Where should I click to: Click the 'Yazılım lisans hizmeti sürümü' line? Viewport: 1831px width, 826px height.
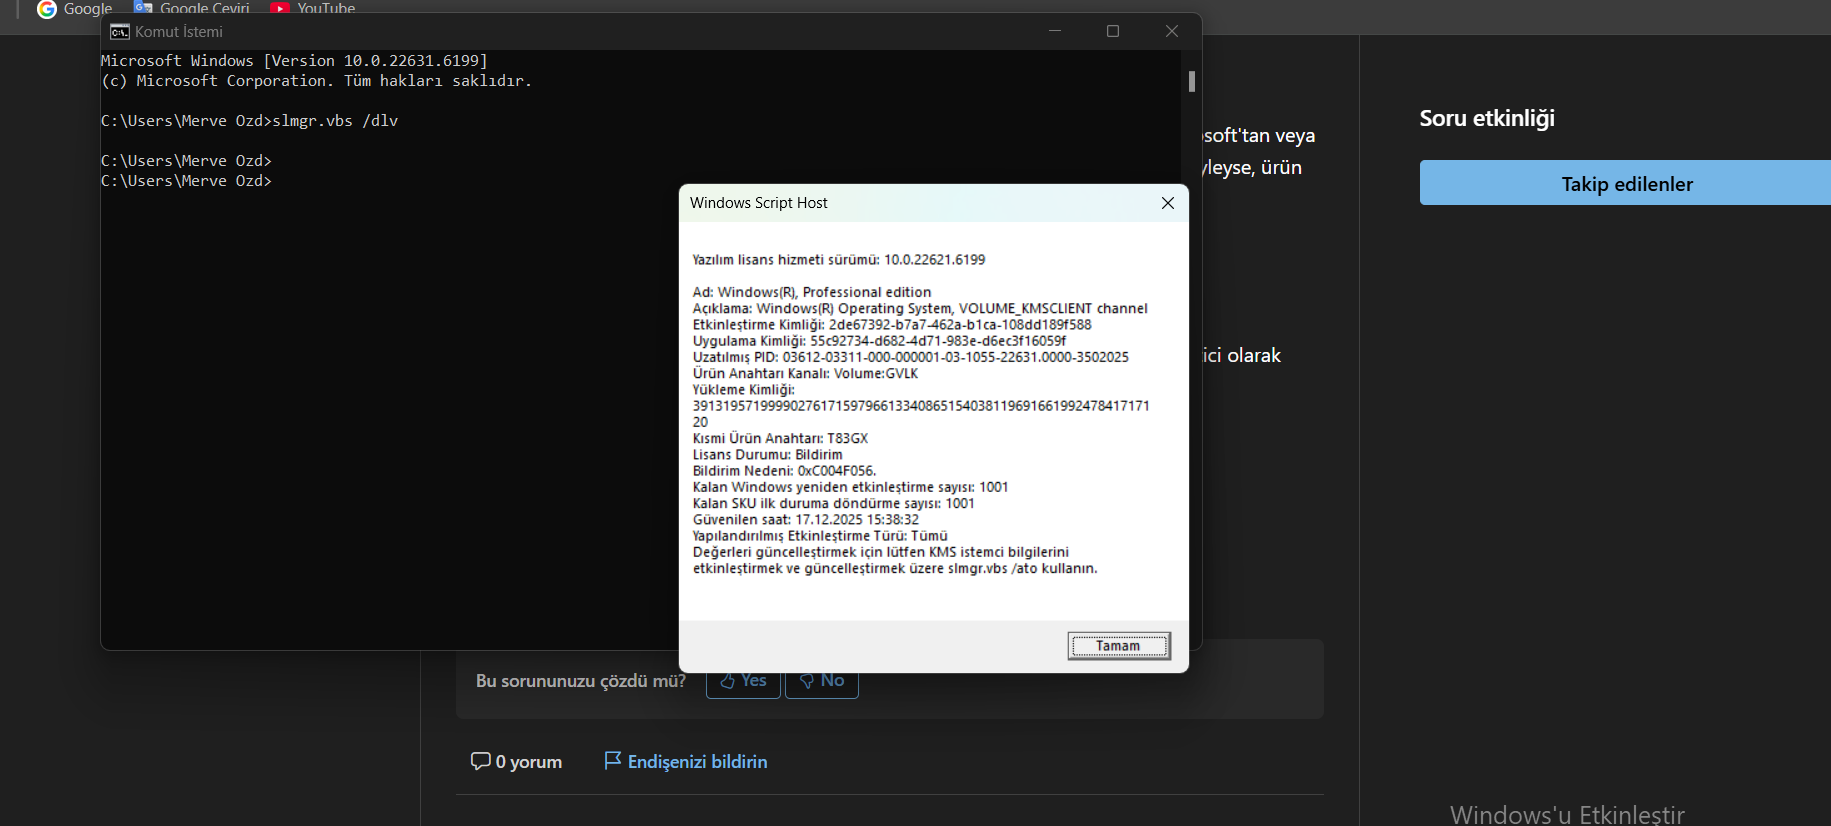(x=839, y=260)
